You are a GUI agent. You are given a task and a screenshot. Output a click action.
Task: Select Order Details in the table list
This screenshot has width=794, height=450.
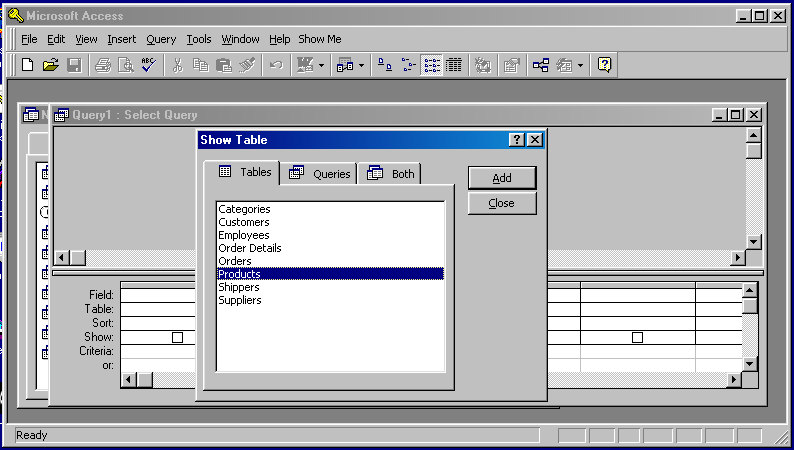pyautogui.click(x=250, y=248)
